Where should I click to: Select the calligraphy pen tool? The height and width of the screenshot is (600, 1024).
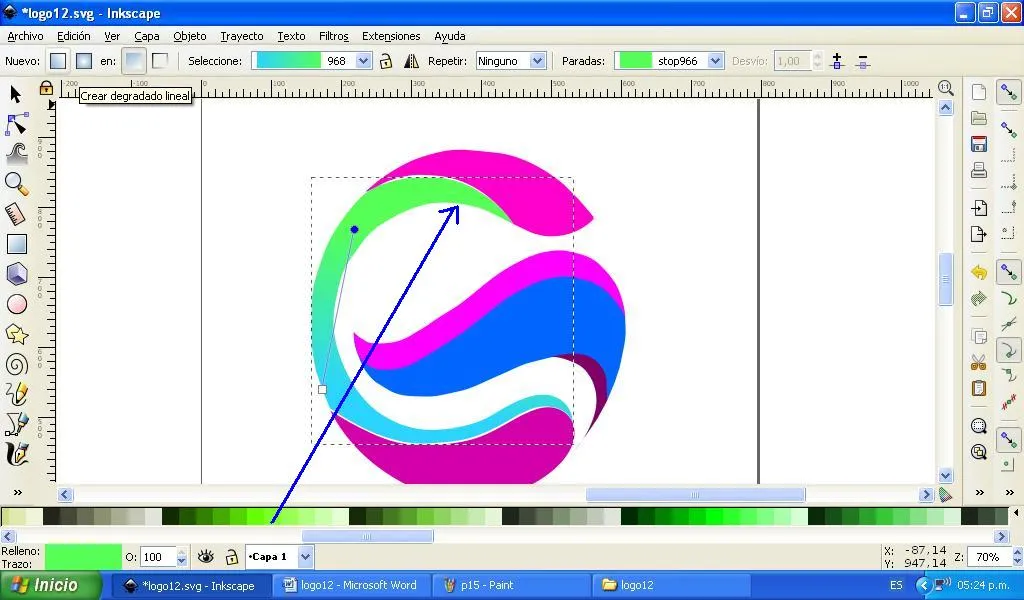tap(16, 453)
